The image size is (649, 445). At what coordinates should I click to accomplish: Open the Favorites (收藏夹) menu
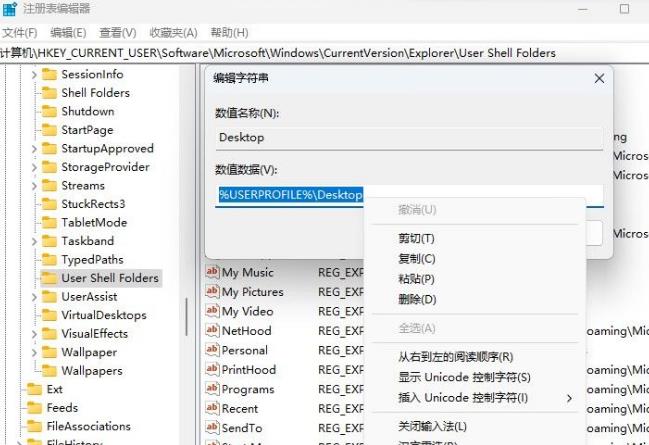[175, 33]
